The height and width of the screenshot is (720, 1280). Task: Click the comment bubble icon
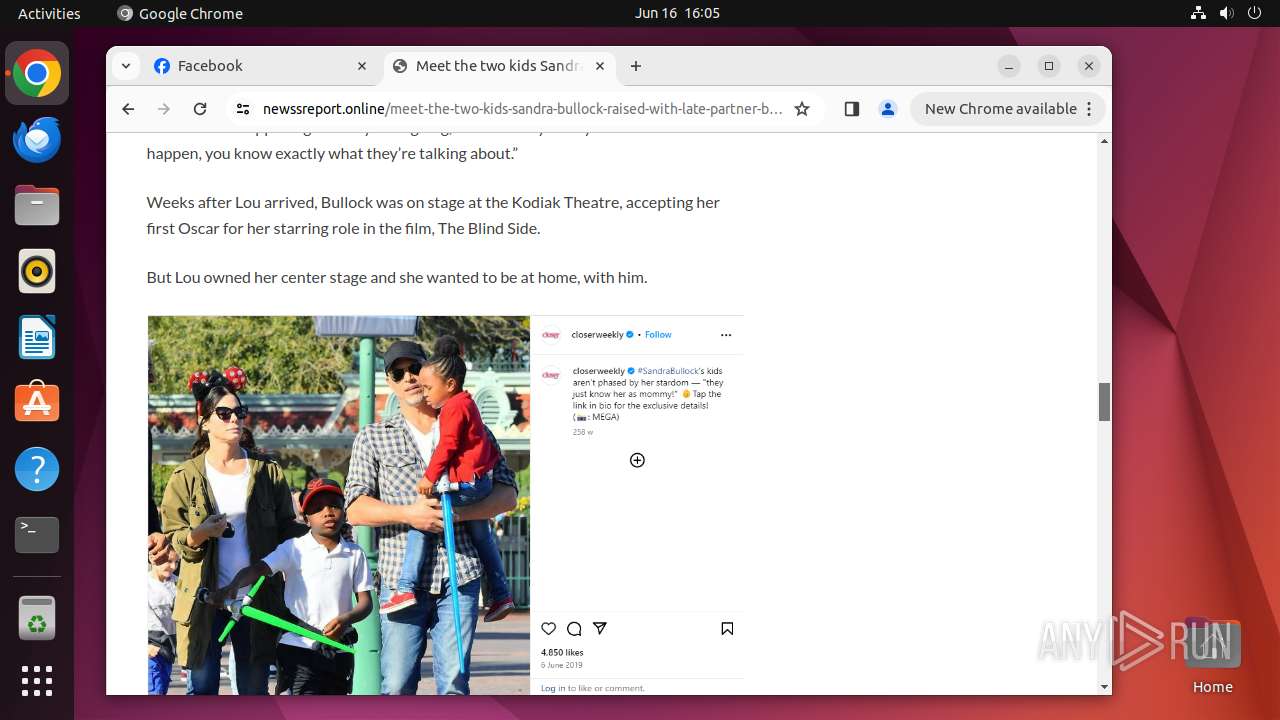(574, 629)
